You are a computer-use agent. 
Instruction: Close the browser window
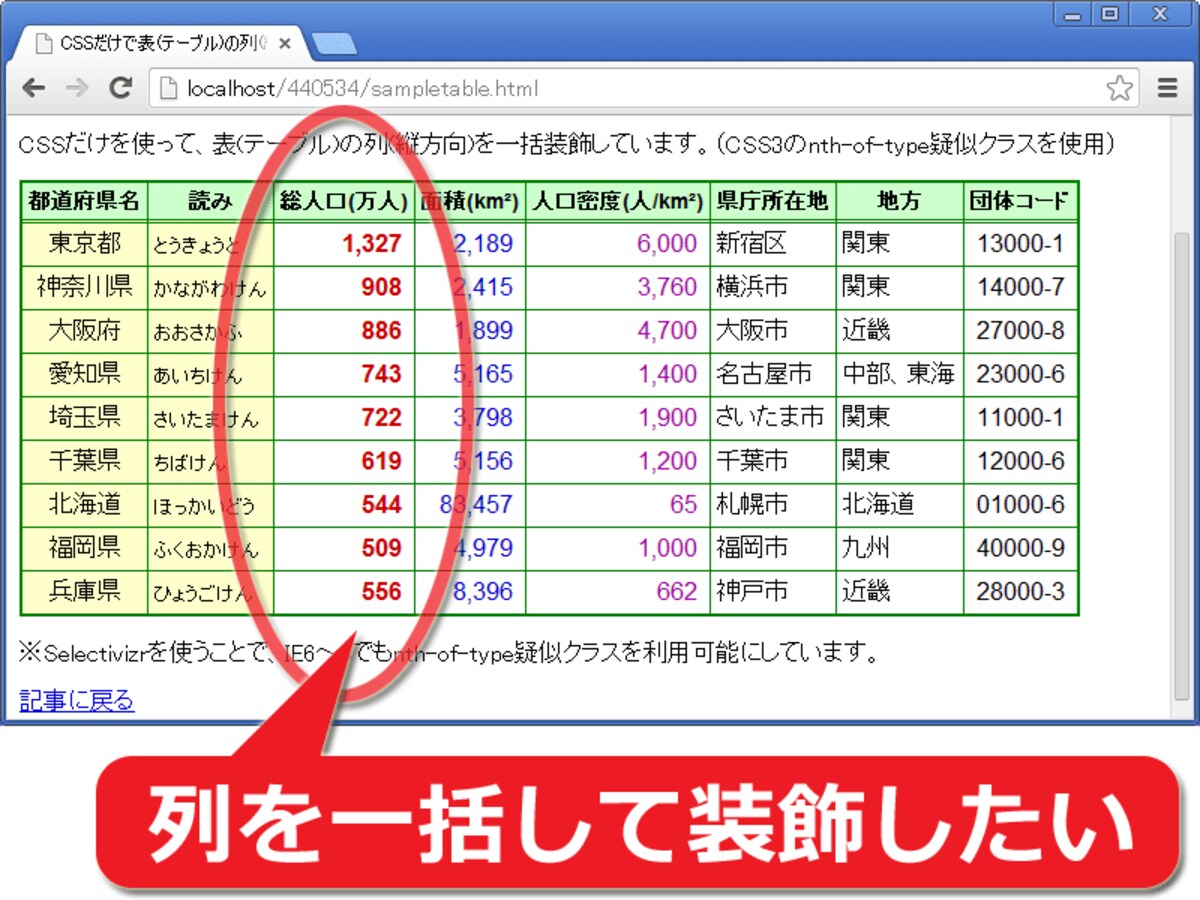(1160, 14)
